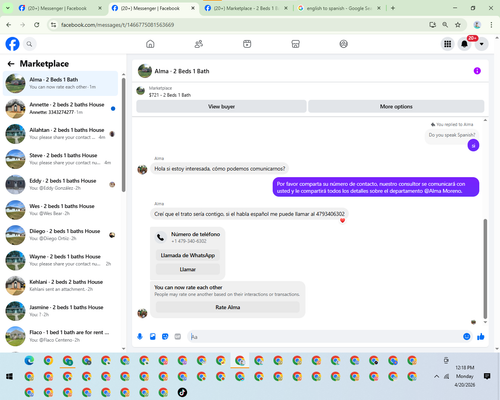
Task: Click the phone icon in contact card
Action: click(161, 237)
